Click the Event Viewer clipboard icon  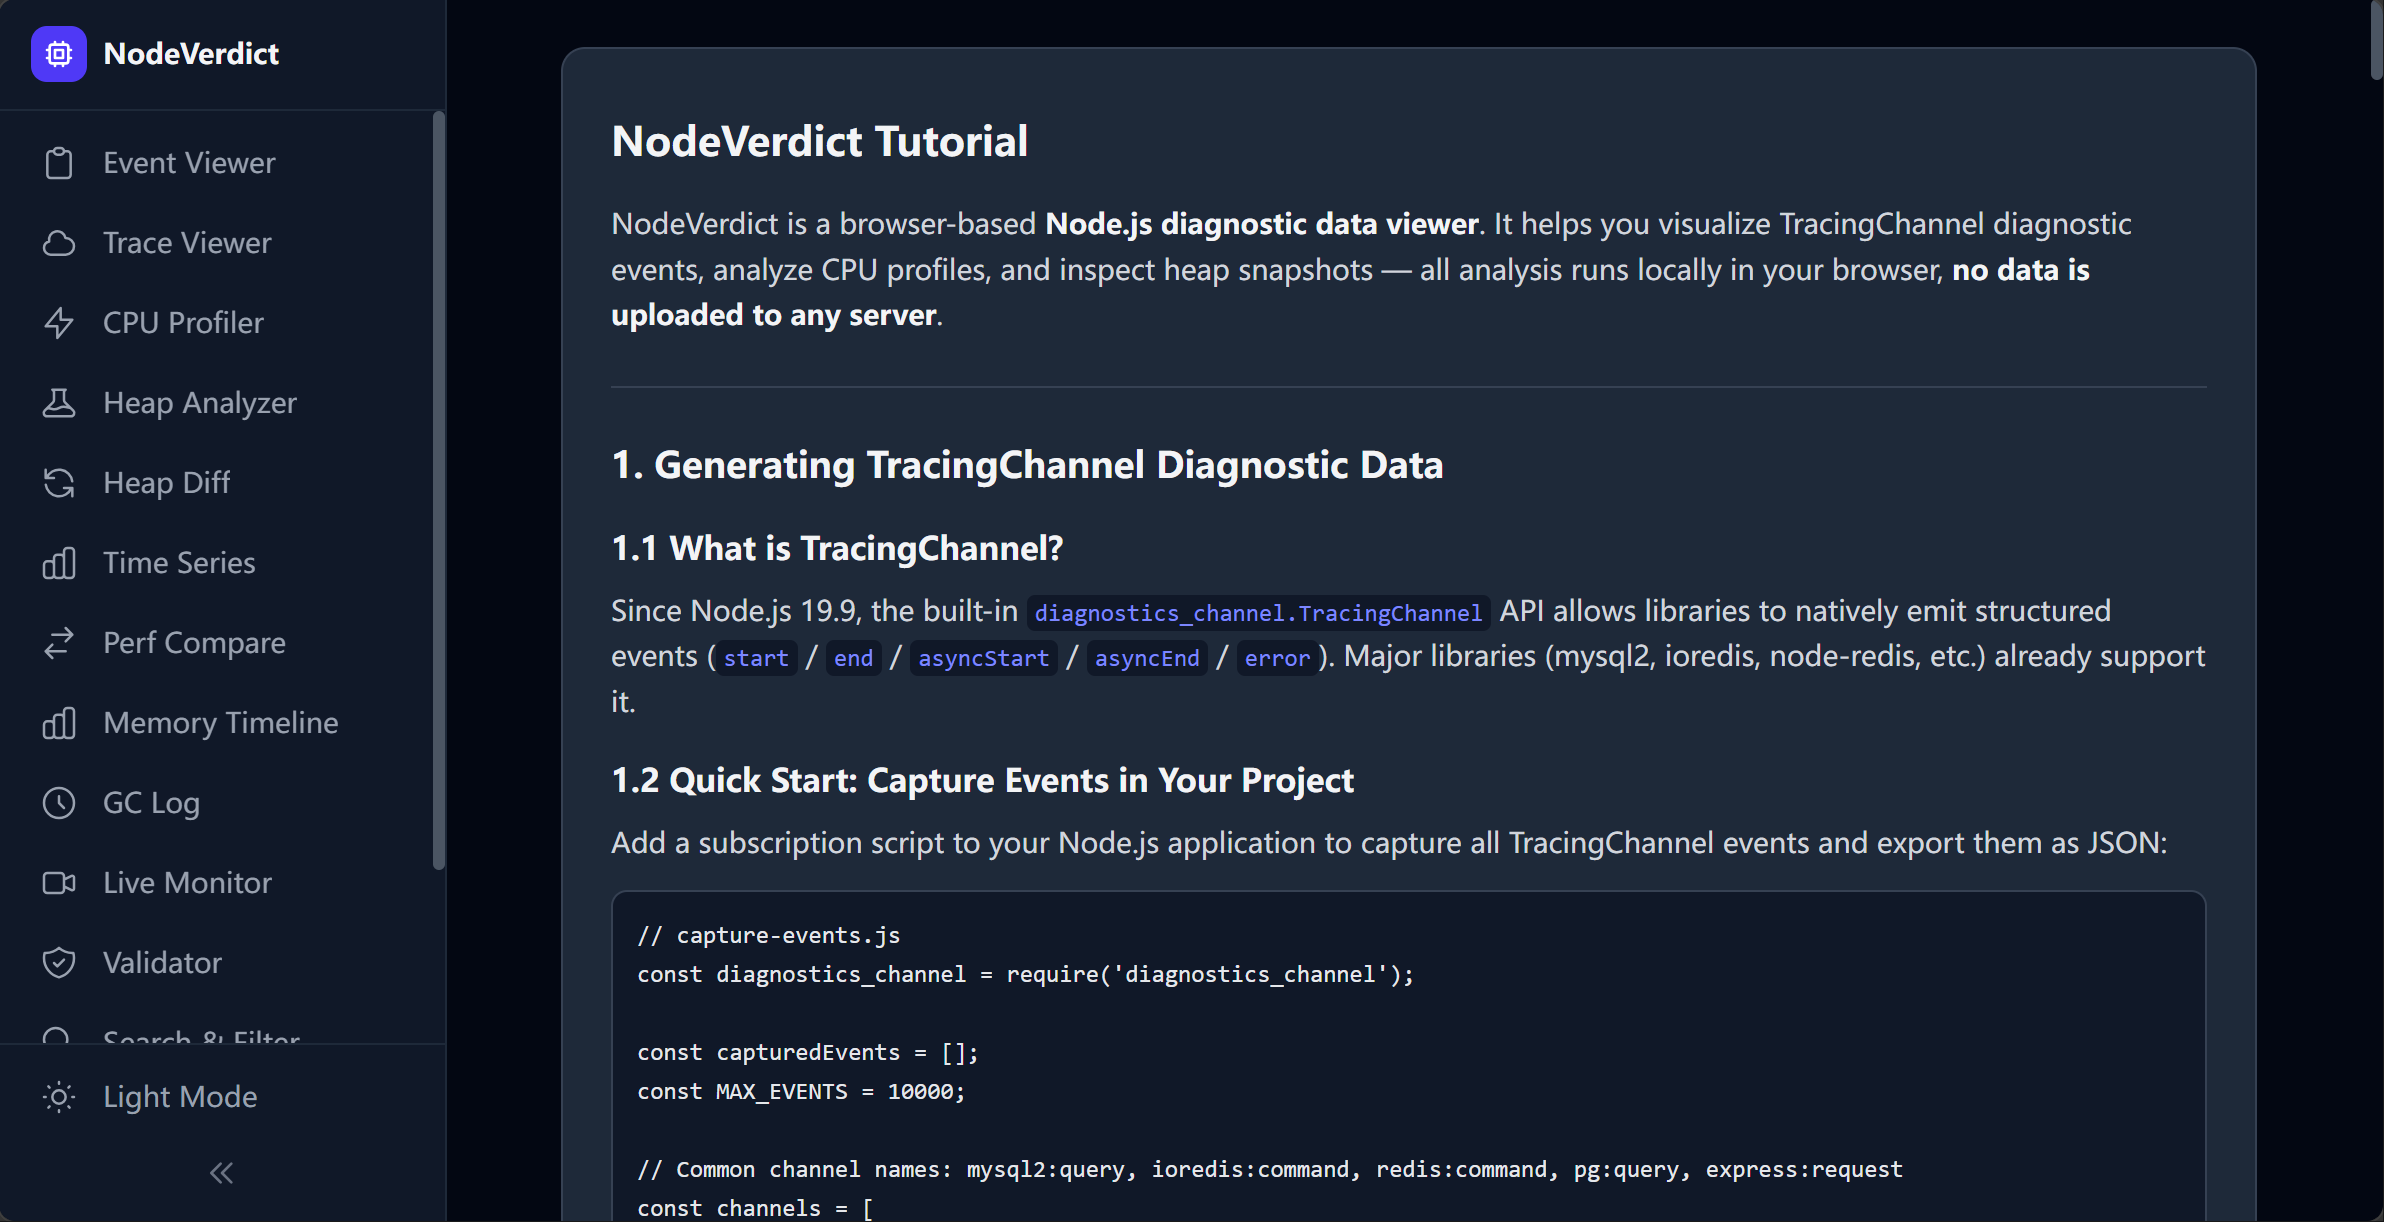59,163
